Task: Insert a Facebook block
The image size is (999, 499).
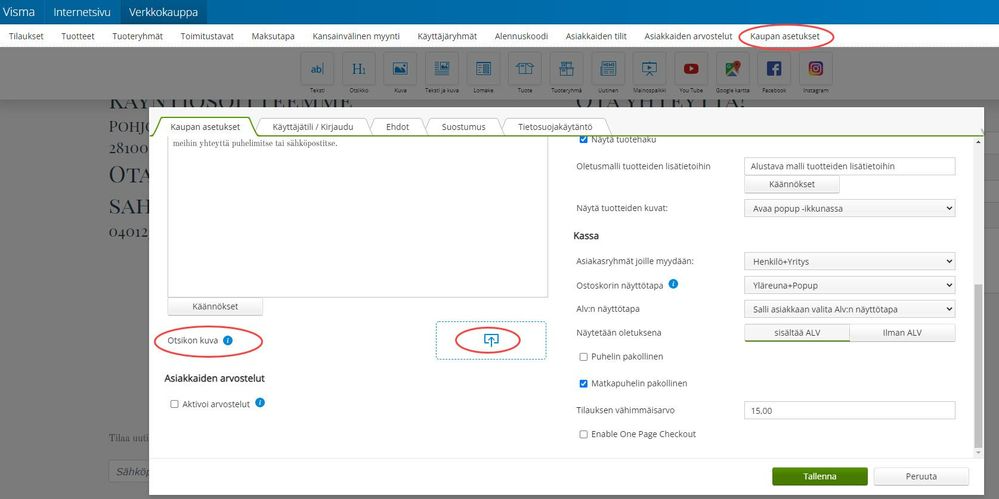Action: click(774, 69)
